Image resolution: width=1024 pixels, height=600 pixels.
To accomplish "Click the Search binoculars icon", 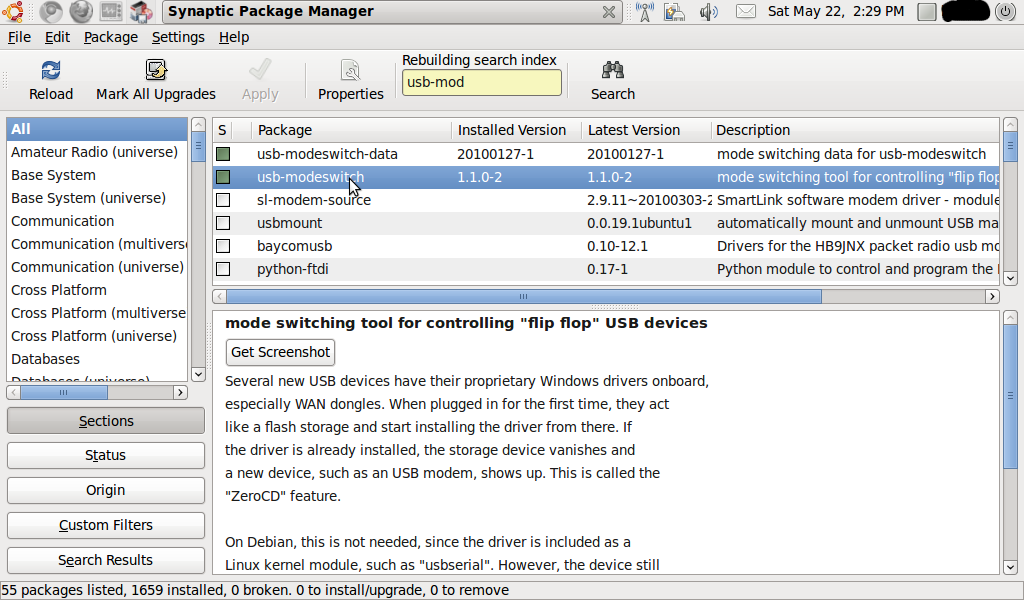I will click(x=612, y=71).
